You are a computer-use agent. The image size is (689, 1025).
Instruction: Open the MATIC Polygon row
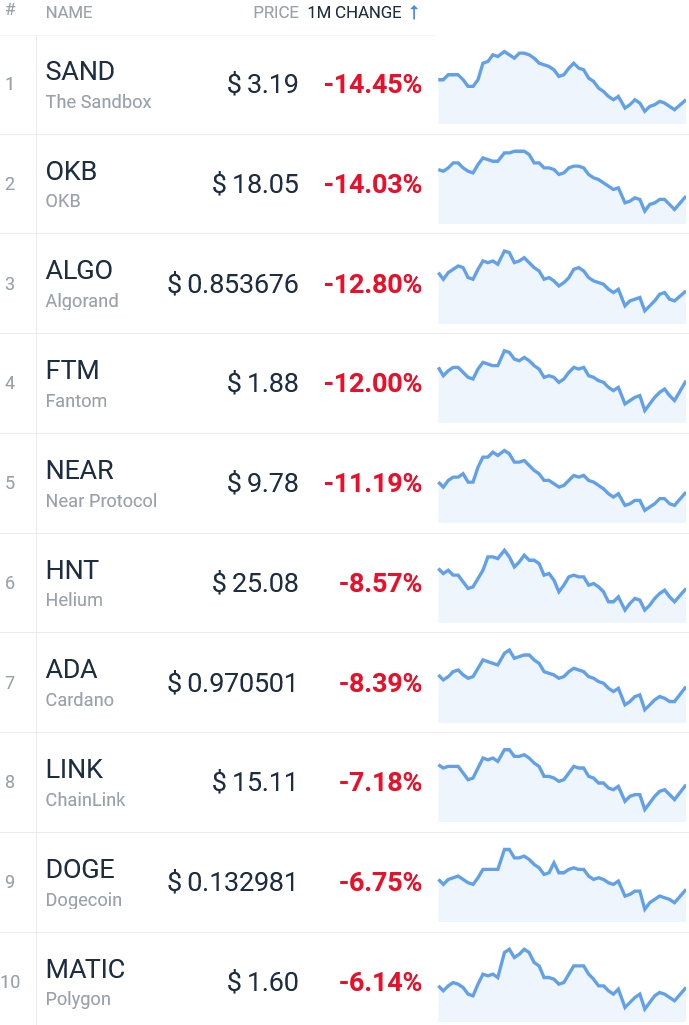(344, 979)
